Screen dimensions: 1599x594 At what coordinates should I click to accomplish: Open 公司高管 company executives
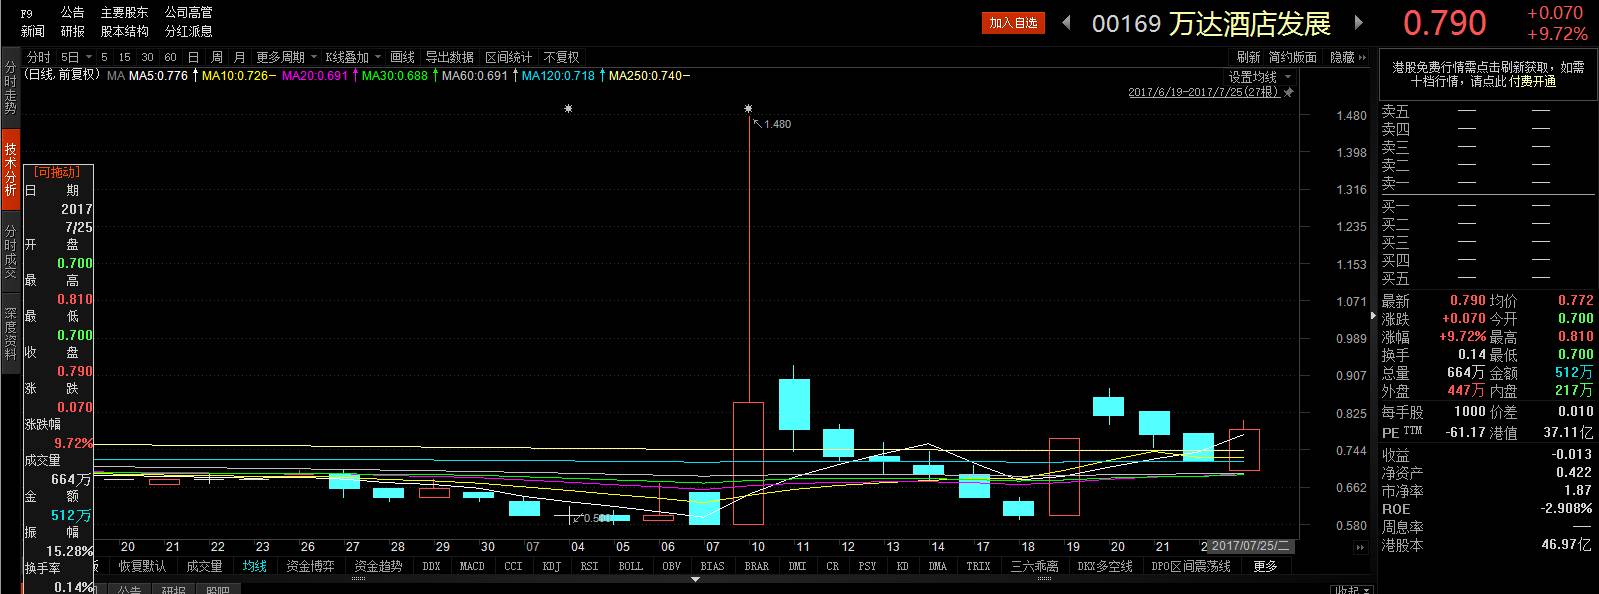[x=189, y=13]
